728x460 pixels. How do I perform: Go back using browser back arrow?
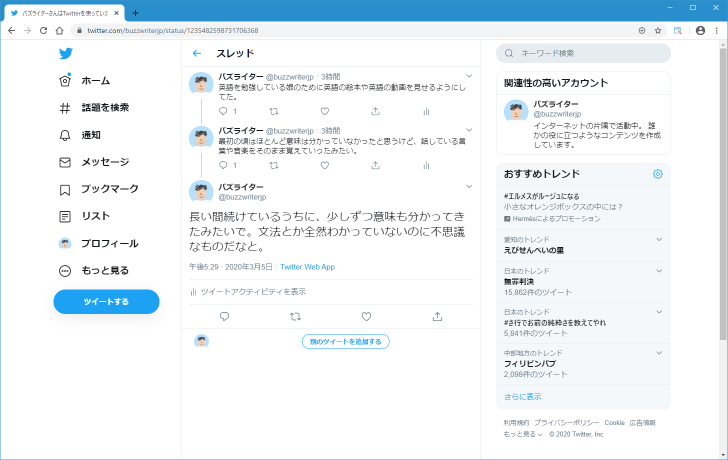pyautogui.click(x=12, y=31)
